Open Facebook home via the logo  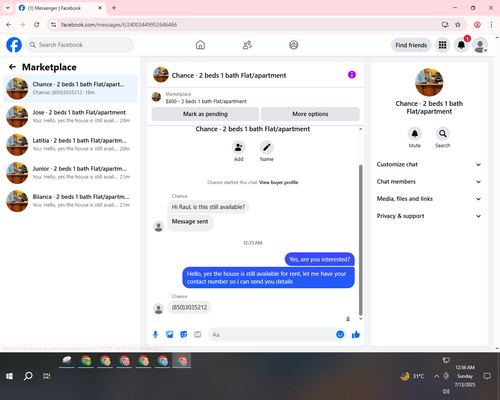click(14, 45)
